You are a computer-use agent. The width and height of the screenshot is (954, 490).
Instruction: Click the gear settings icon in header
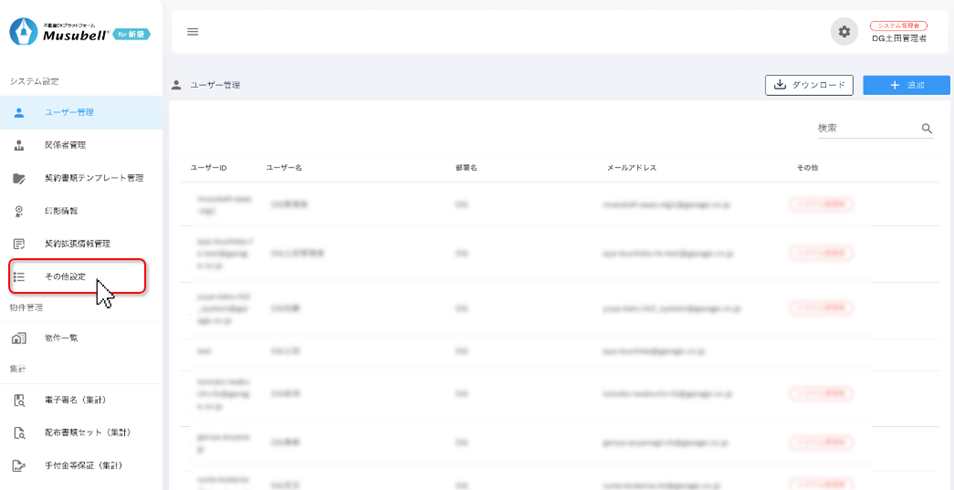pos(844,32)
